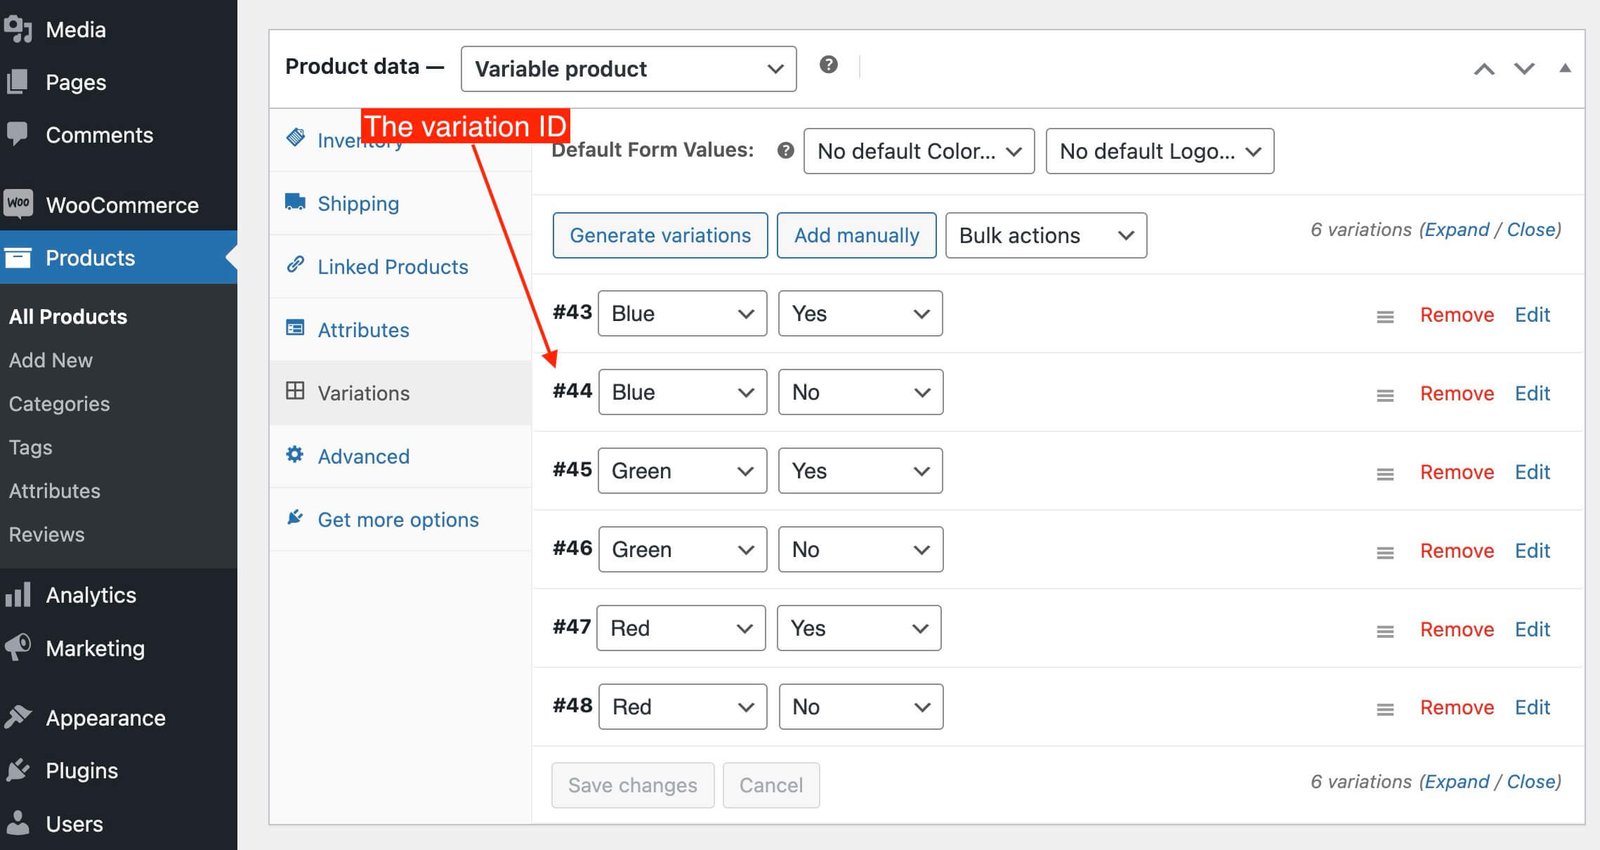Click the drag handle for variation #46
The height and width of the screenshot is (850, 1600).
click(1385, 552)
